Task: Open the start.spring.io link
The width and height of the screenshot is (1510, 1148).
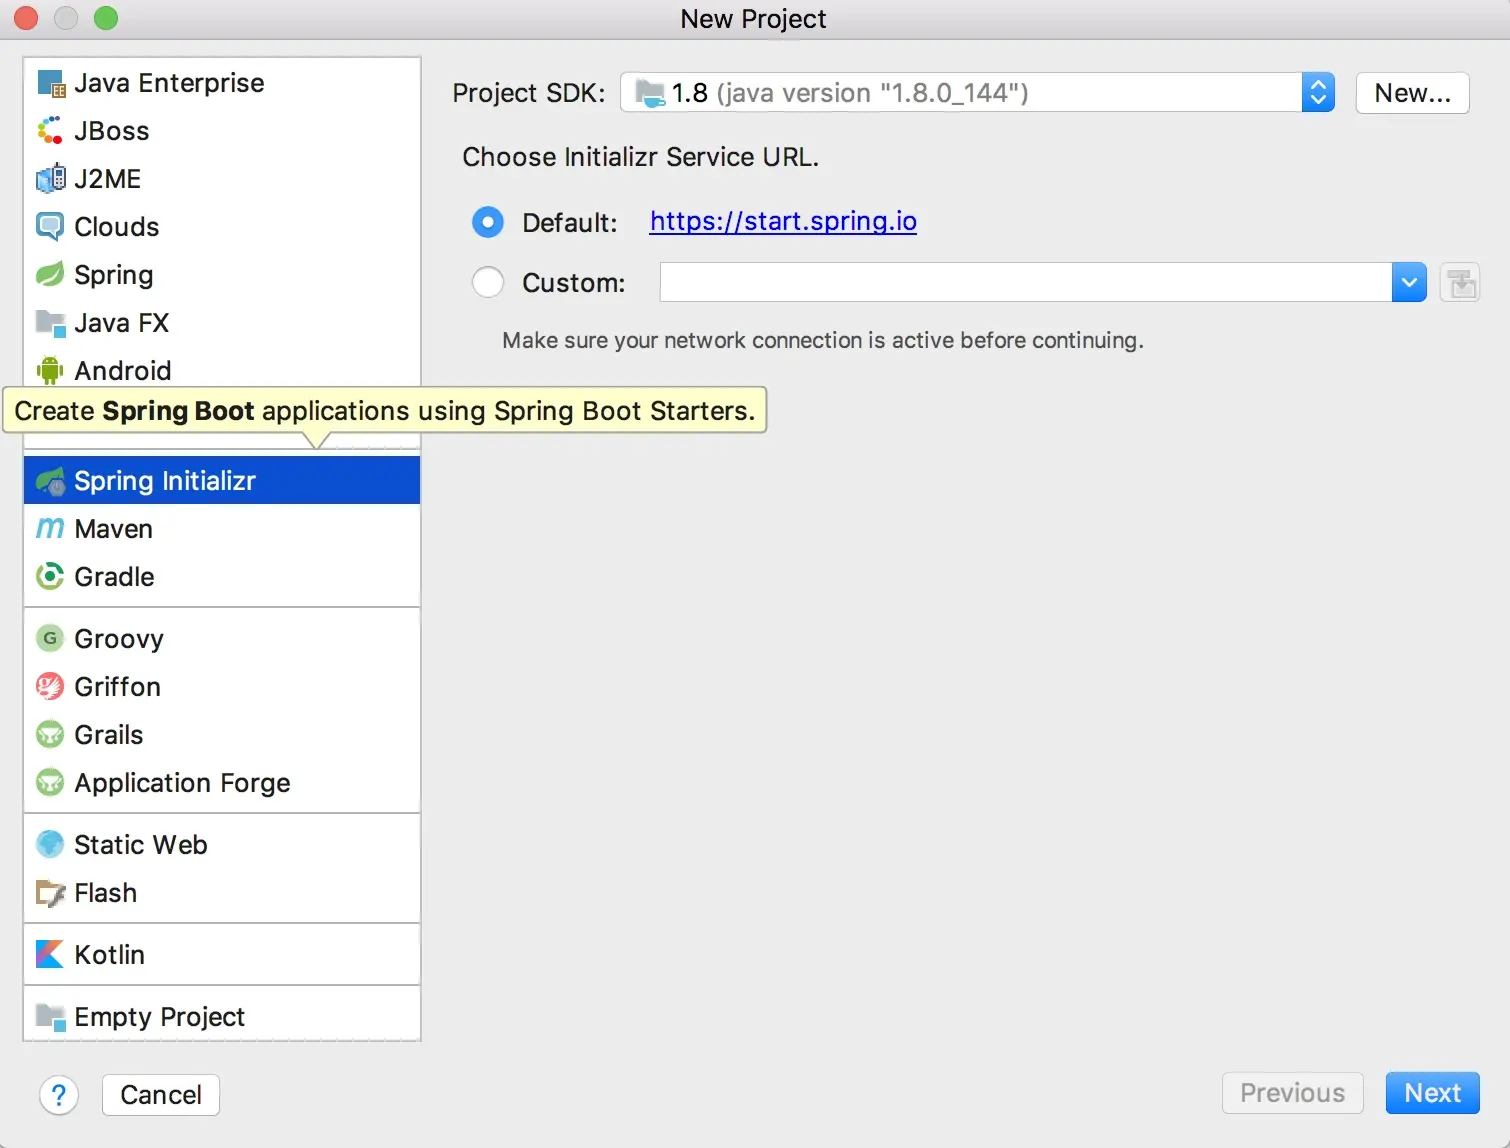Action: 783,221
